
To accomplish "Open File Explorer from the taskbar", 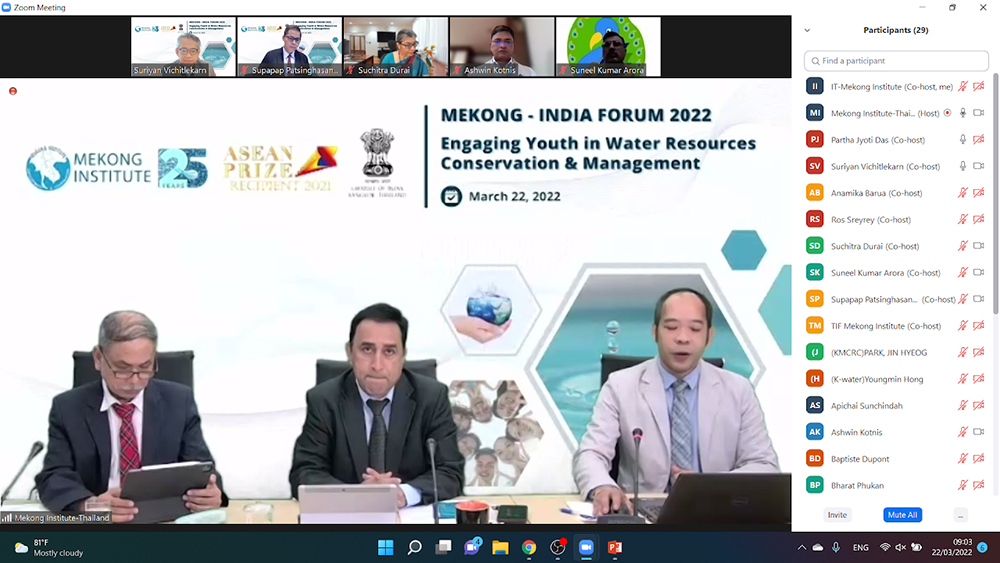I will coord(500,547).
